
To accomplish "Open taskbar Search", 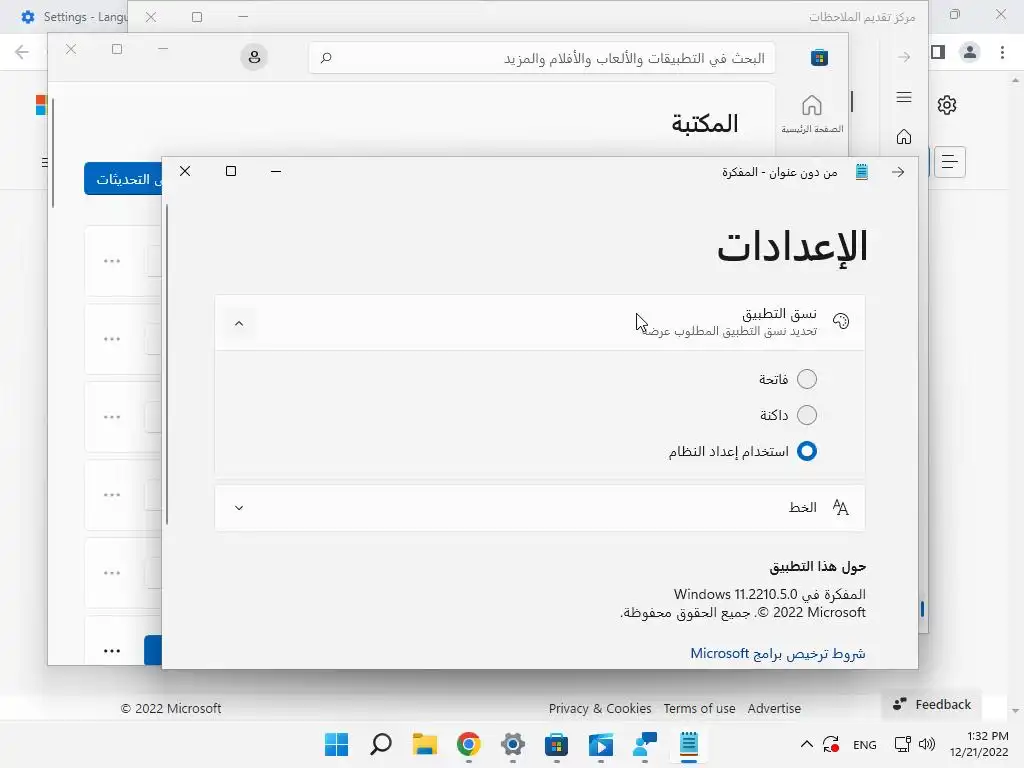I will [381, 744].
